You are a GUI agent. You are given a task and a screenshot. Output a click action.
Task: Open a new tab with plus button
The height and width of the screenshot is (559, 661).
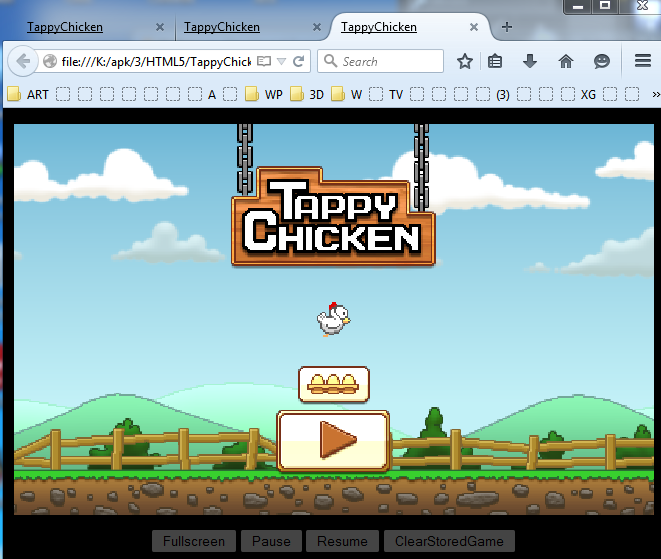tap(507, 27)
